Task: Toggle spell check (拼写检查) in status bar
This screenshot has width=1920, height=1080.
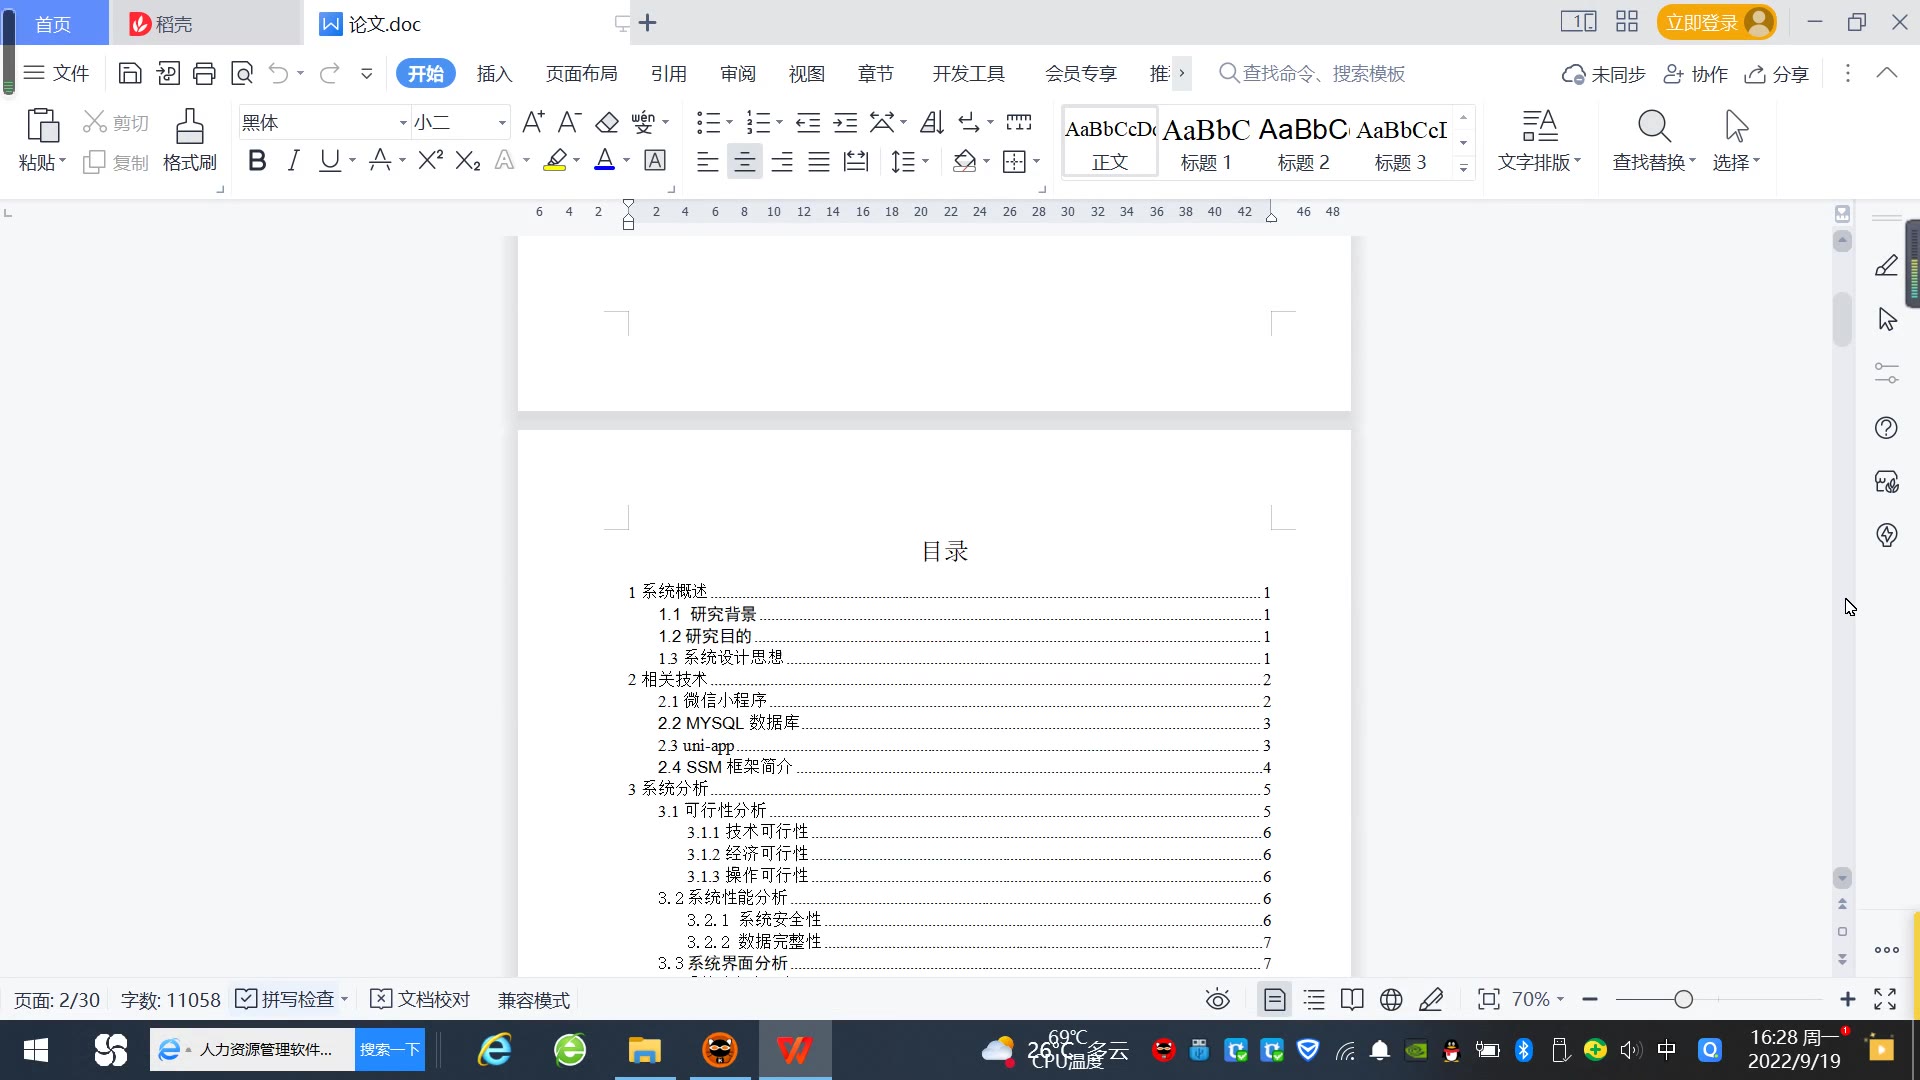Action: 287,999
